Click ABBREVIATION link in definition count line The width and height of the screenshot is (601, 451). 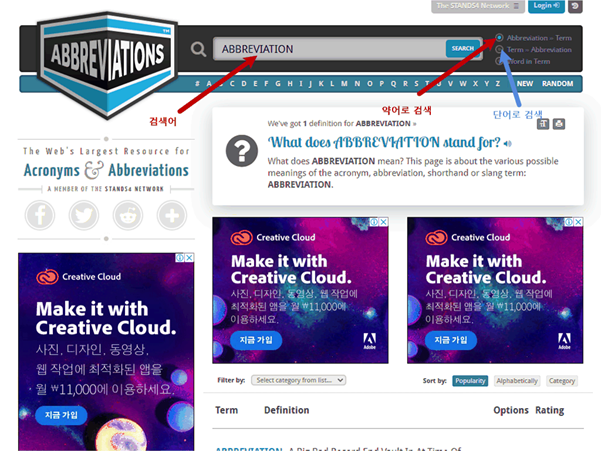pos(383,124)
